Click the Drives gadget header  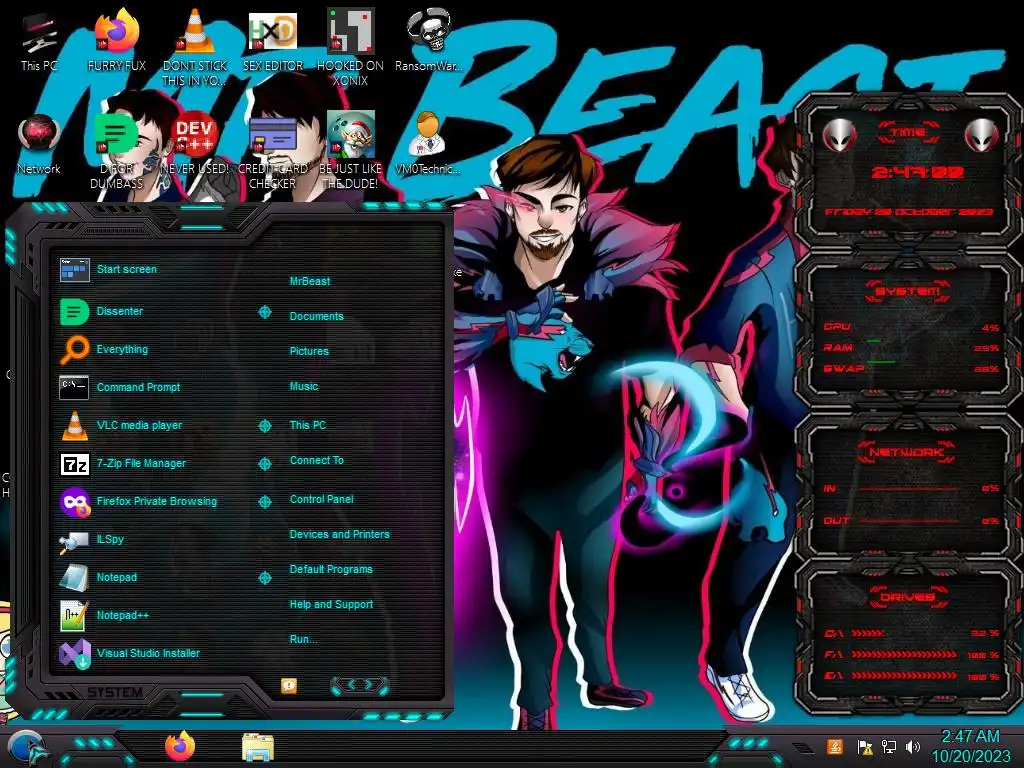click(906, 597)
